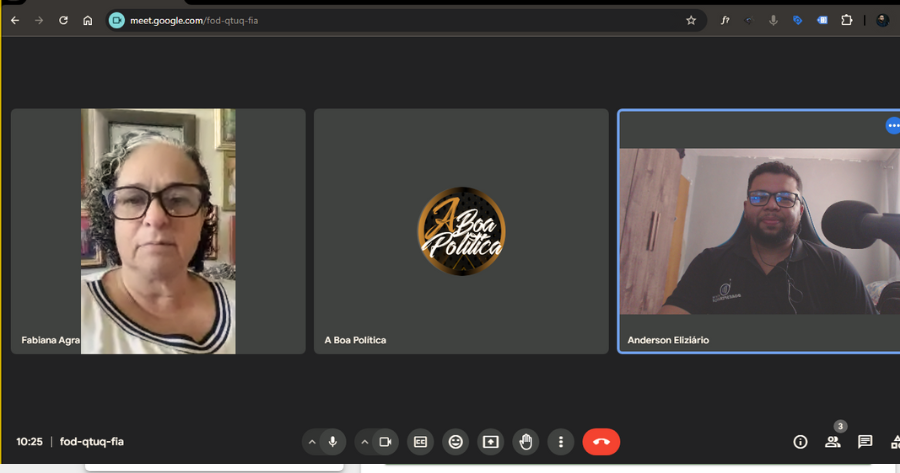The image size is (900, 473).
Task: Leave the call with the red button
Action: 601,442
